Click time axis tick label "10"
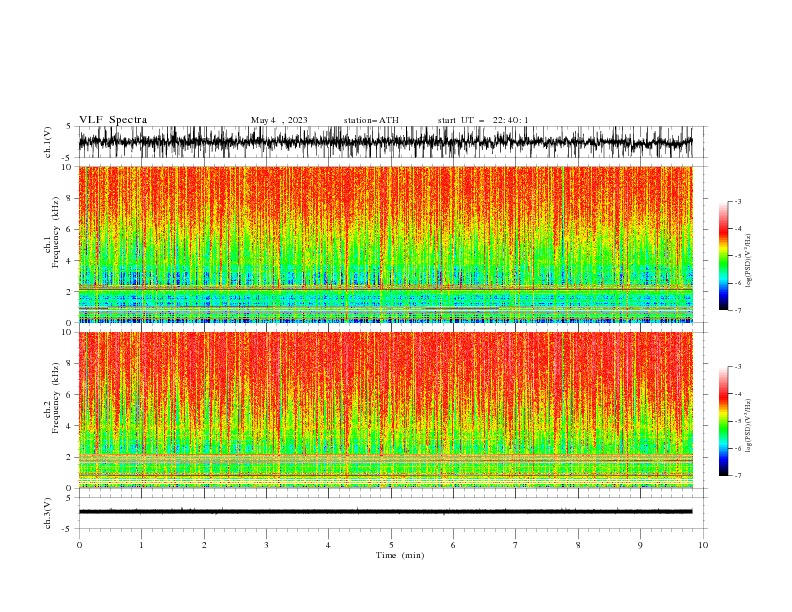 pos(703,545)
